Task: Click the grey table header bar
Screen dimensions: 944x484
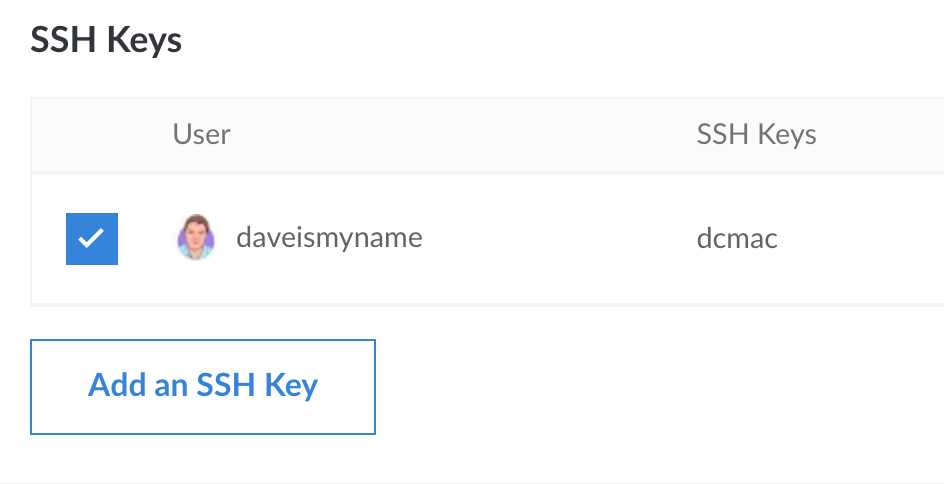Action: 487,134
